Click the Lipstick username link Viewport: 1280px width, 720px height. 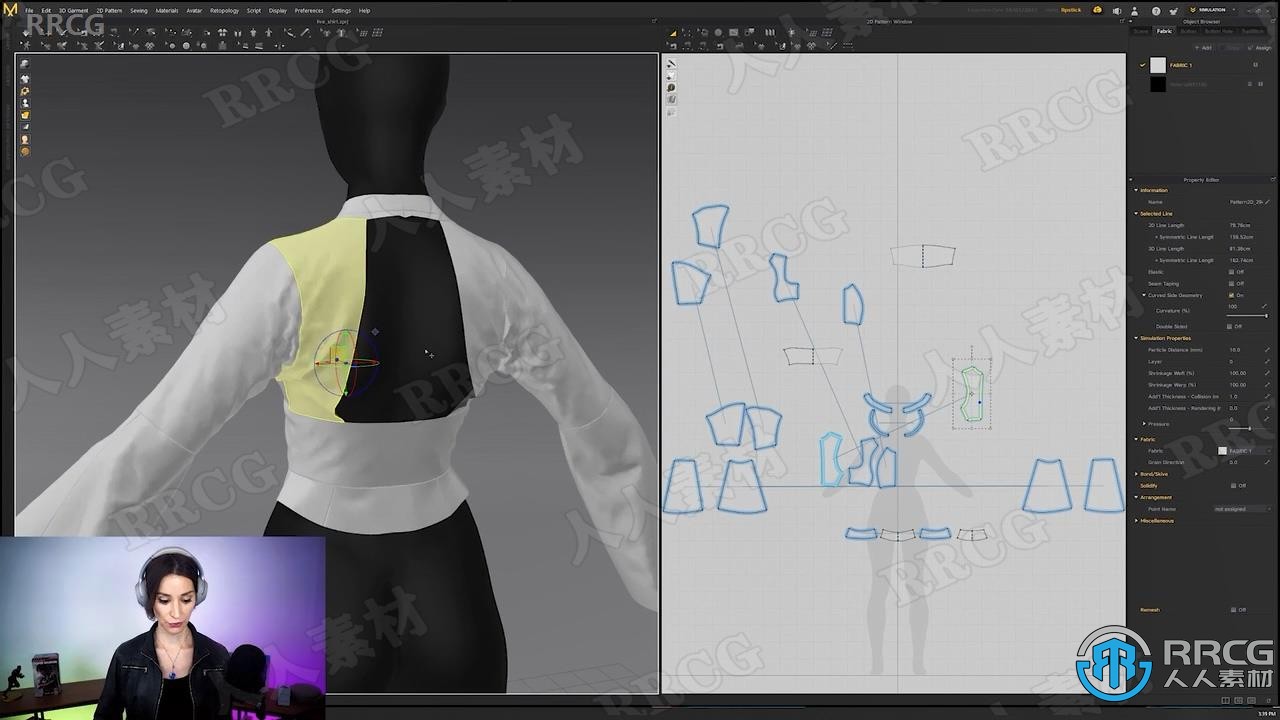(1071, 10)
